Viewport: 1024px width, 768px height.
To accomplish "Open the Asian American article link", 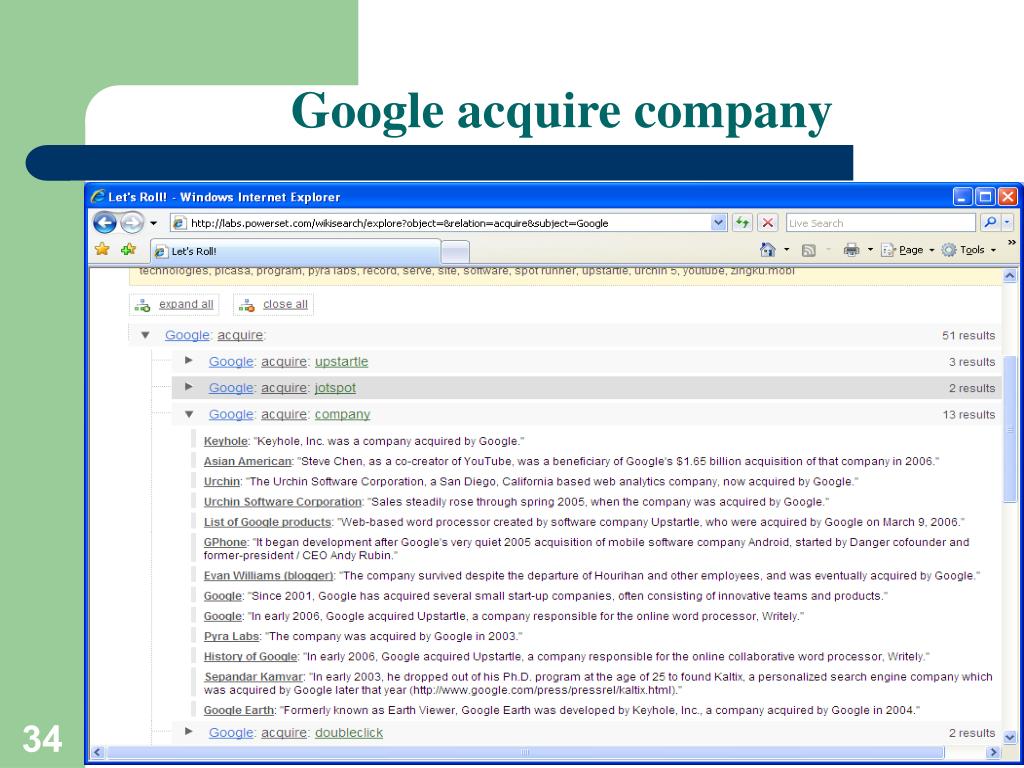I will pyautogui.click(x=247, y=462).
